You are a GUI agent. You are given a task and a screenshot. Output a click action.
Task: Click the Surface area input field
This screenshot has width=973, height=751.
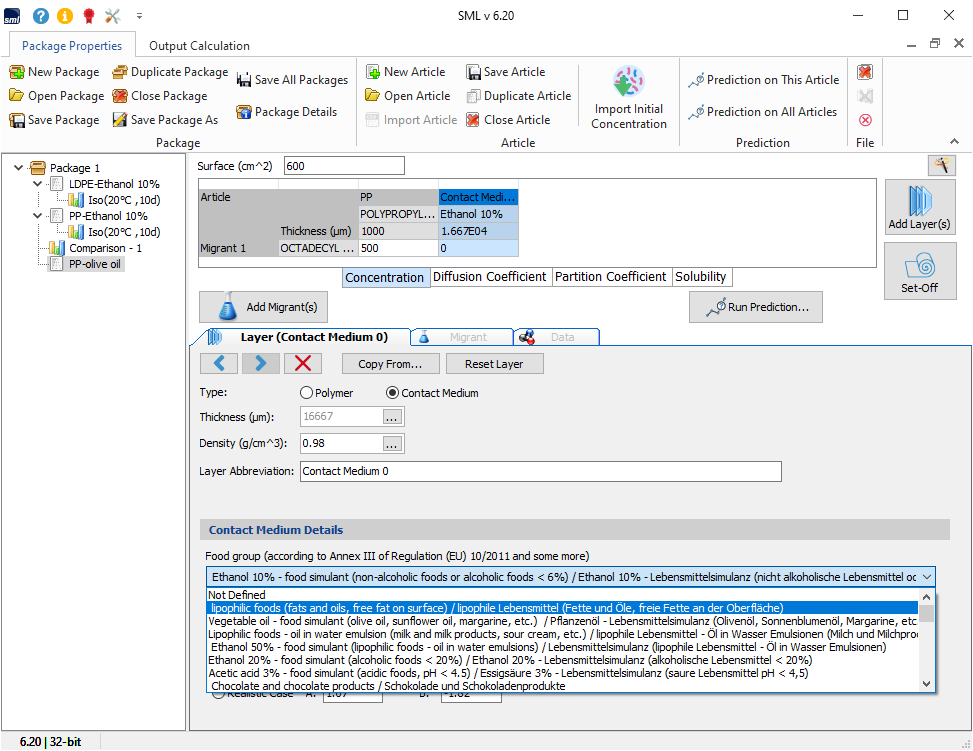click(x=344, y=166)
